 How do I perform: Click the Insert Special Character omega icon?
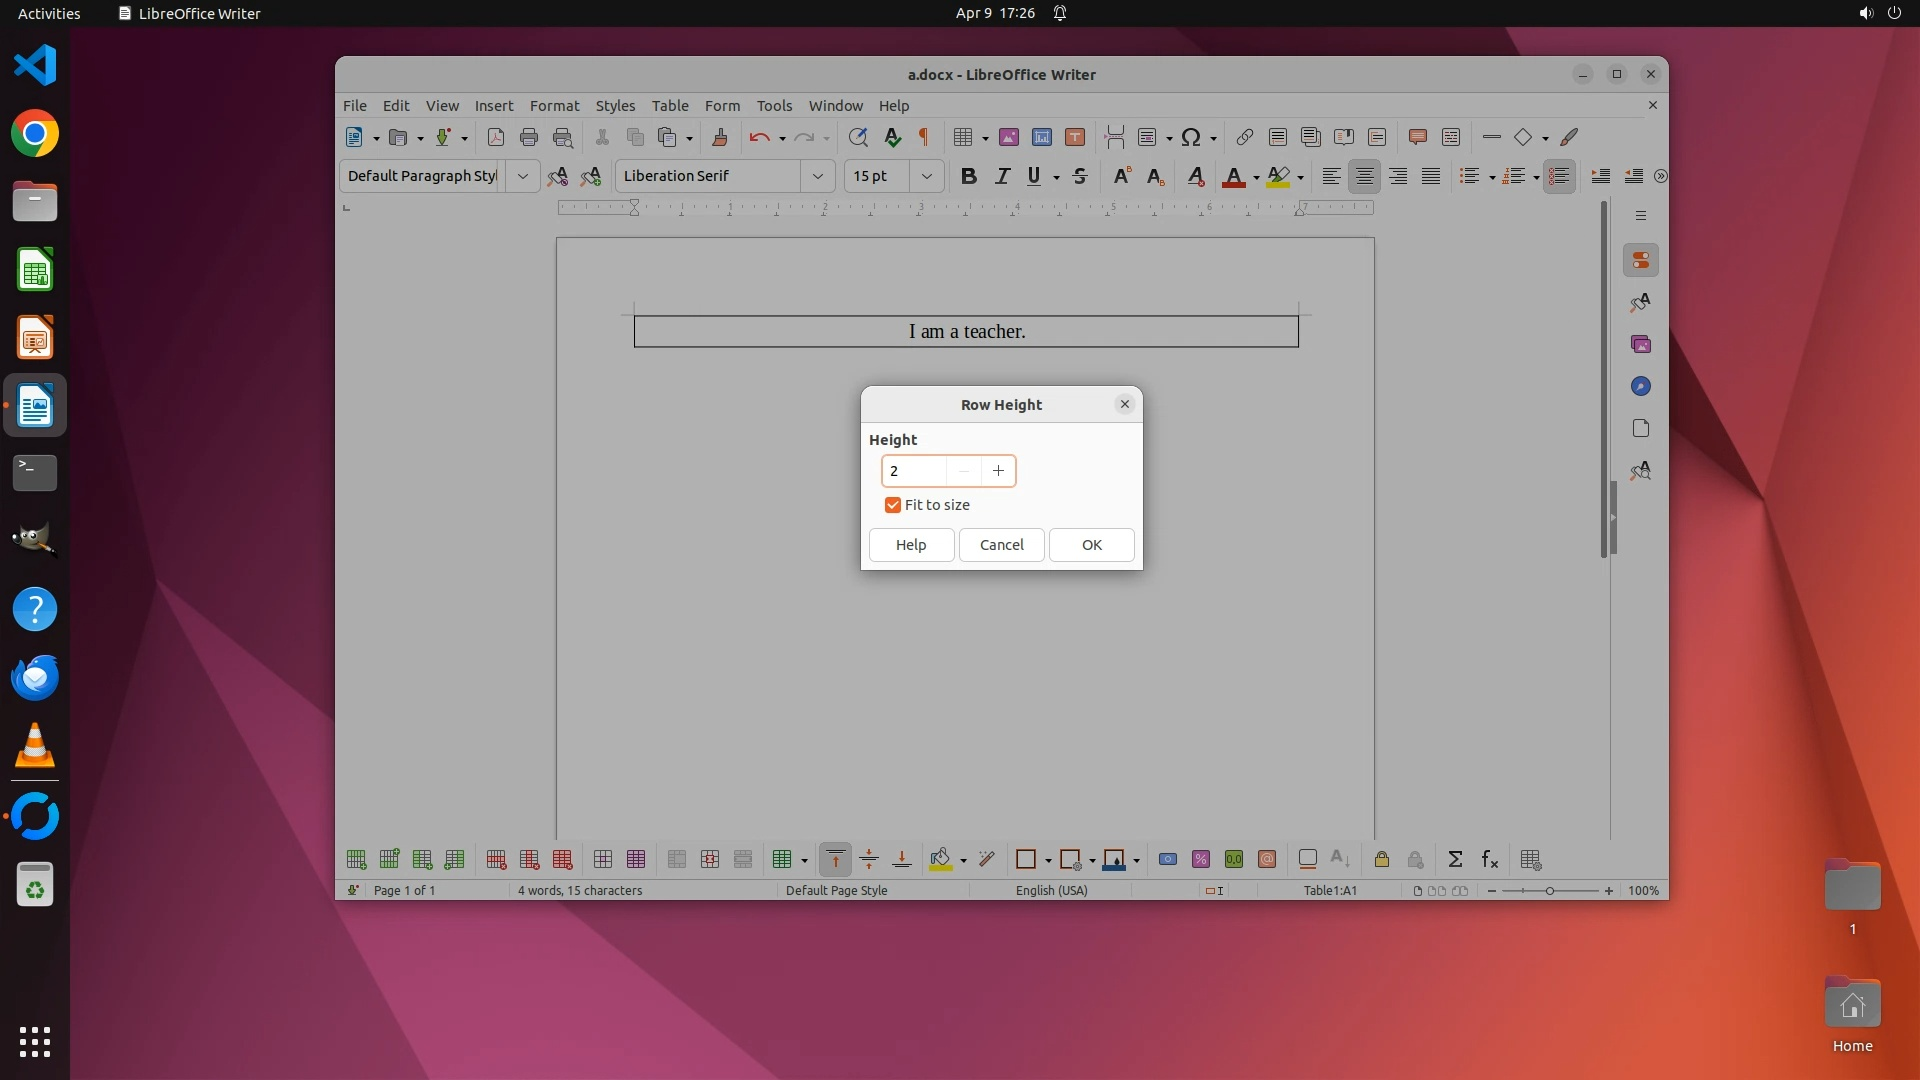(1190, 137)
